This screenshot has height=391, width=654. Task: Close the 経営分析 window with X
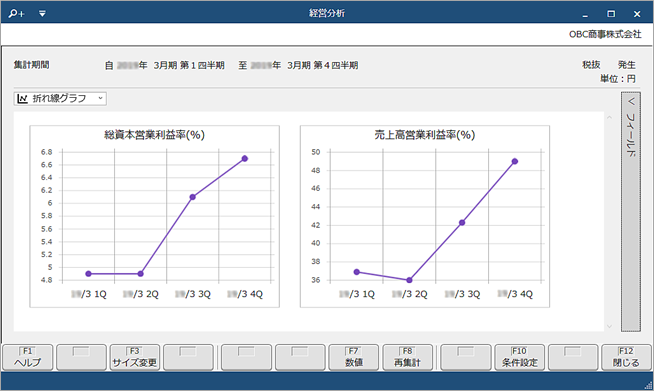(637, 14)
